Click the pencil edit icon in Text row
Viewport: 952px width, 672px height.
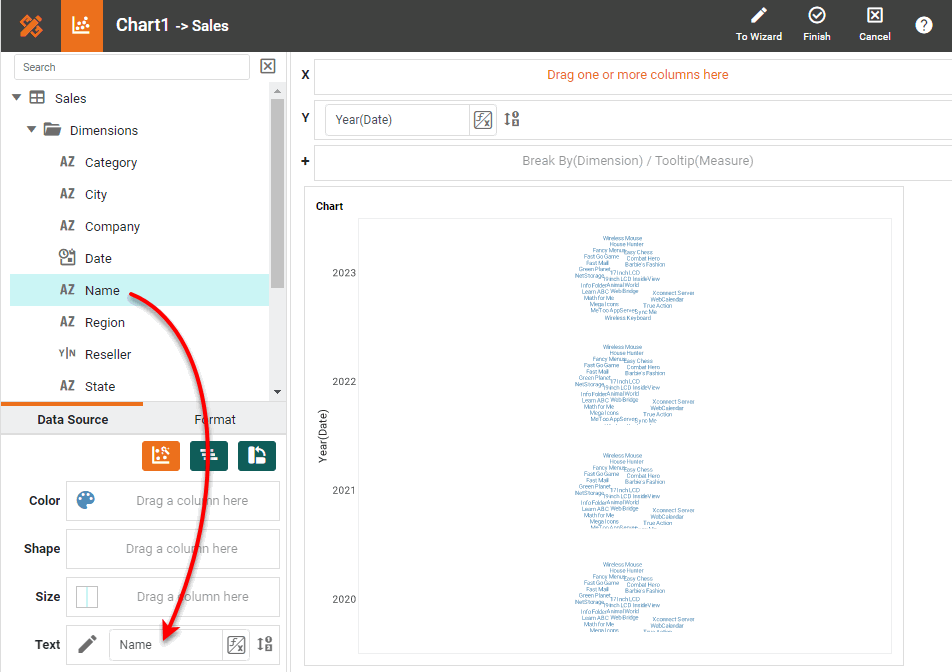pyautogui.click(x=88, y=644)
